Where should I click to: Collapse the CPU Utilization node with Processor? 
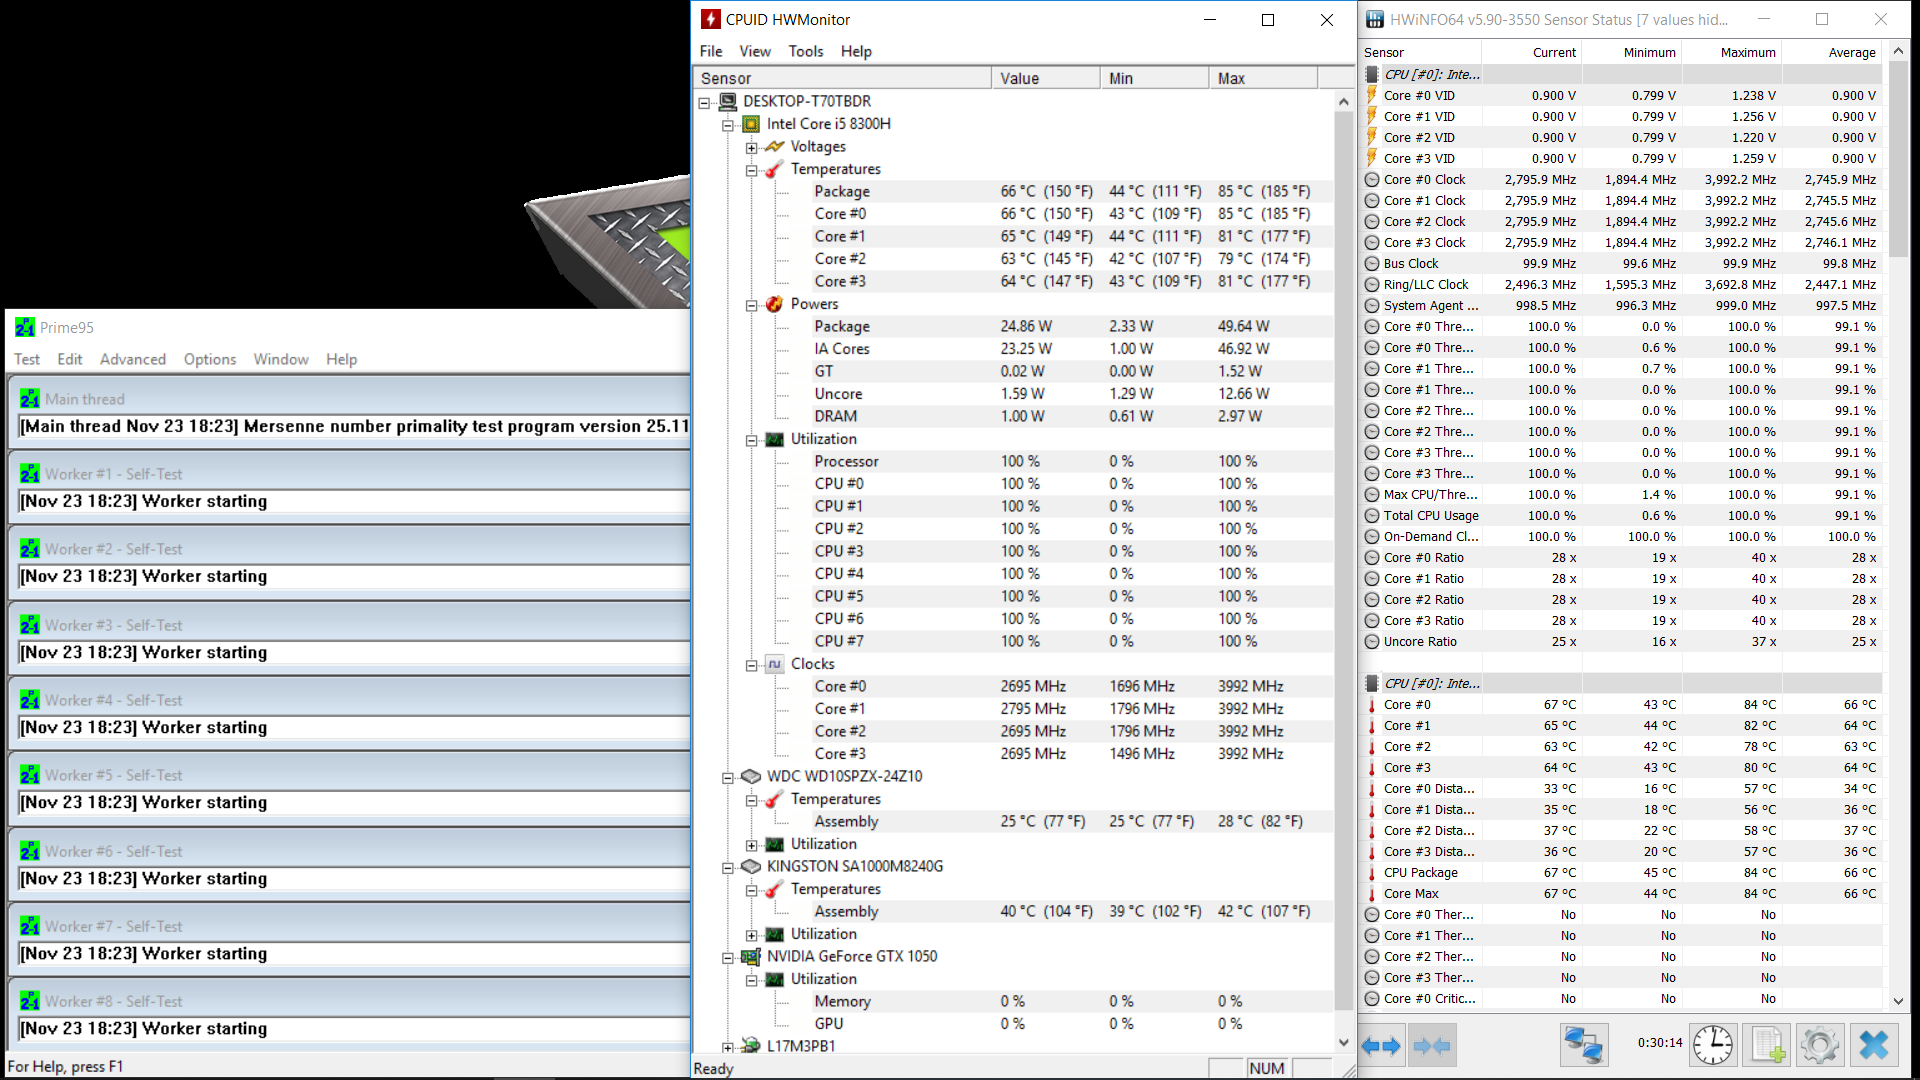[x=752, y=440]
